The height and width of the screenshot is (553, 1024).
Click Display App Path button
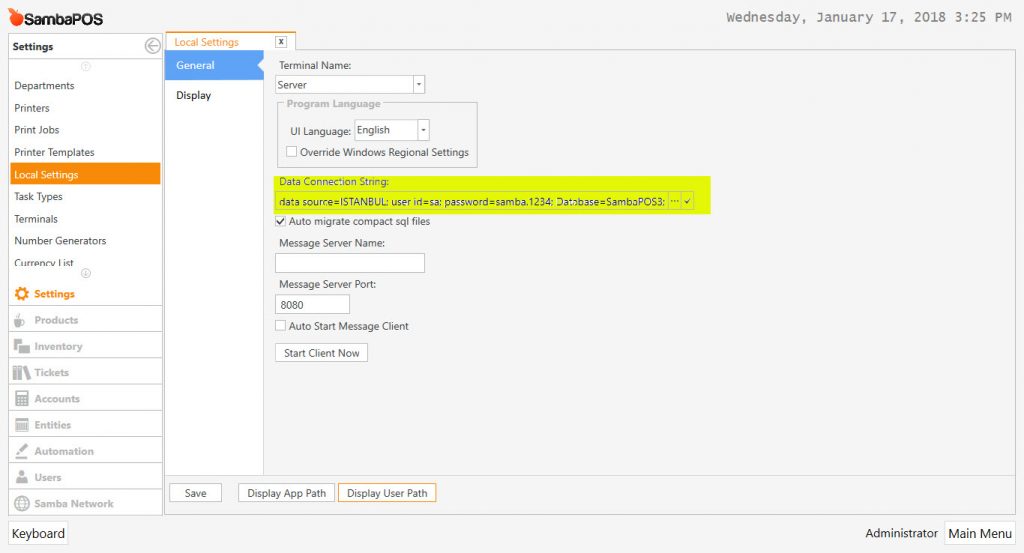point(286,493)
